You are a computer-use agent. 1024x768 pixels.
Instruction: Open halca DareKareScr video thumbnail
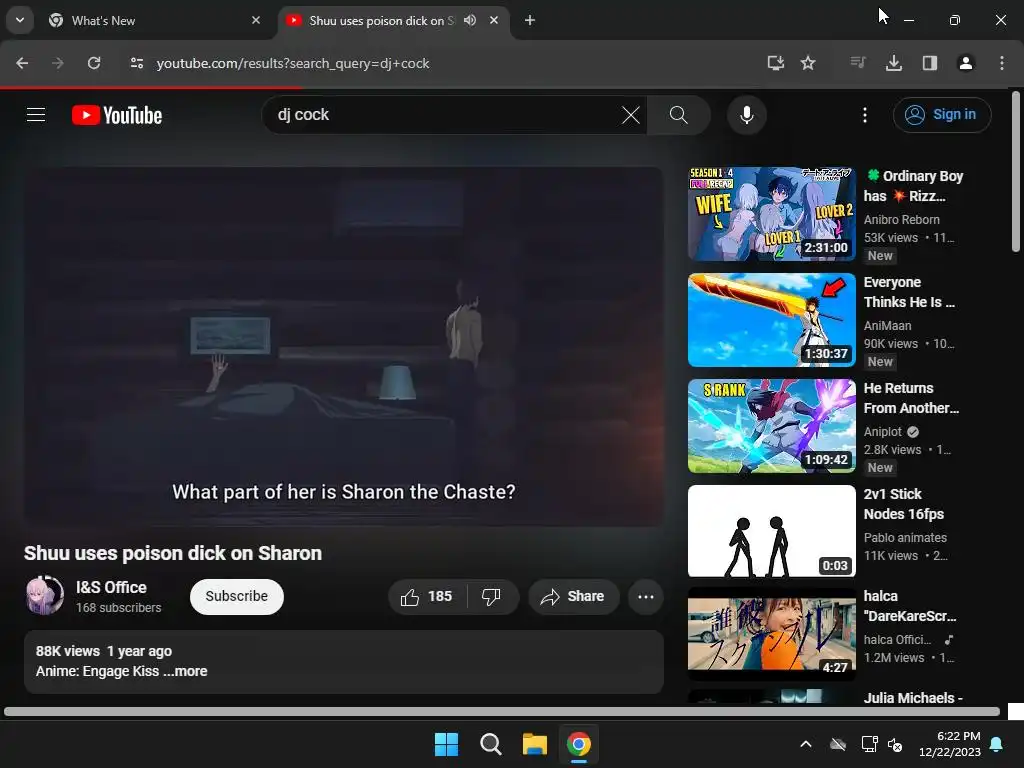tap(771, 633)
